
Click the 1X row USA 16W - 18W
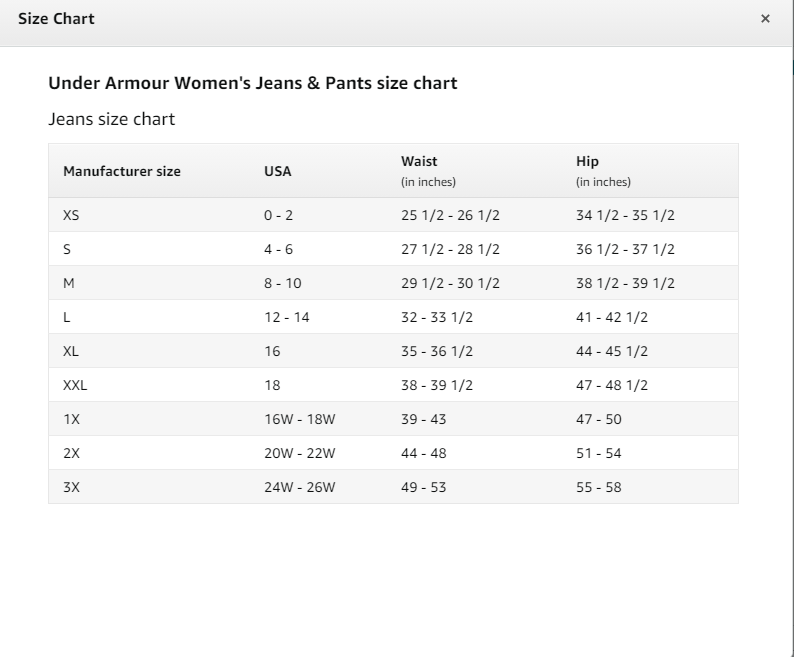pyautogui.click(x=300, y=419)
